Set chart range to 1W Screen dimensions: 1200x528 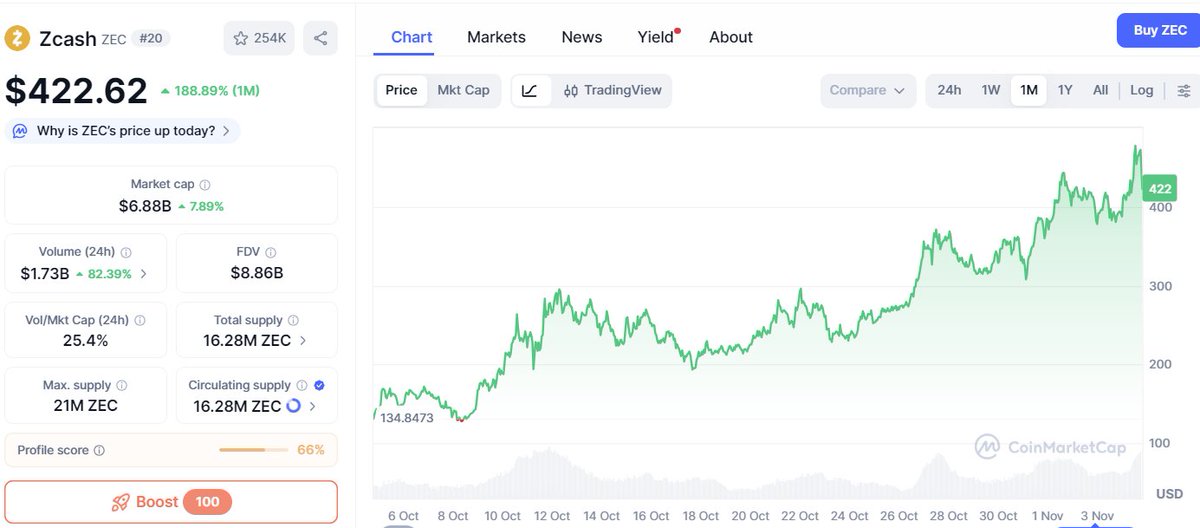(x=990, y=90)
